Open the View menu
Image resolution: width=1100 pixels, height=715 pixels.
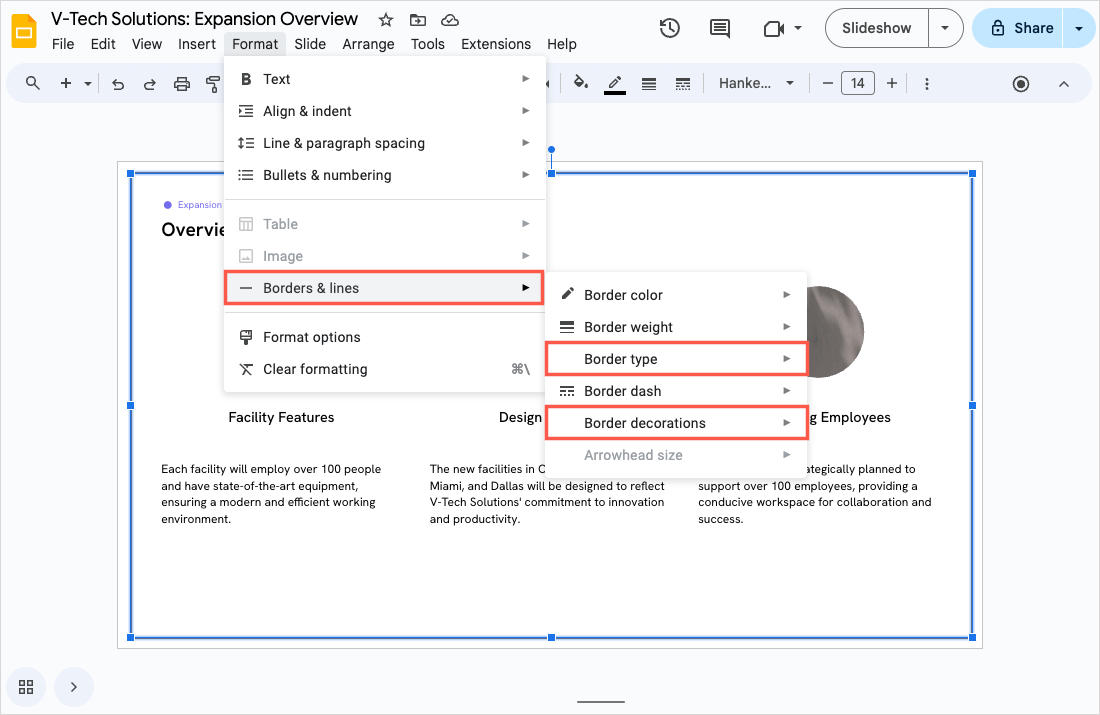click(147, 44)
